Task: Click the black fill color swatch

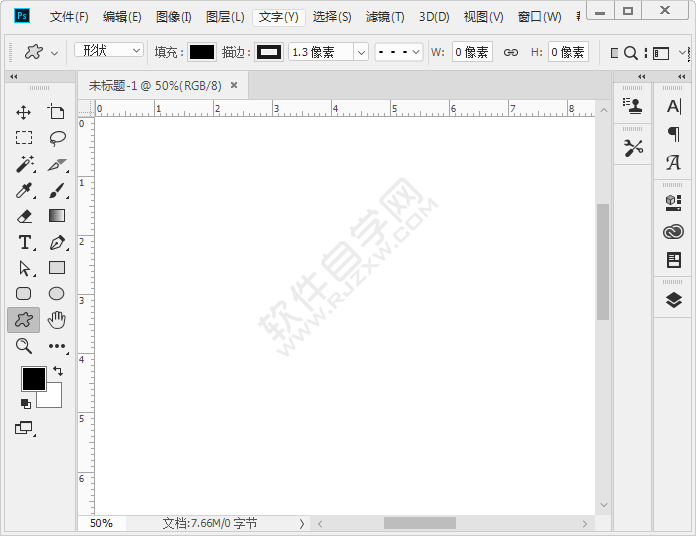Action: coord(202,52)
